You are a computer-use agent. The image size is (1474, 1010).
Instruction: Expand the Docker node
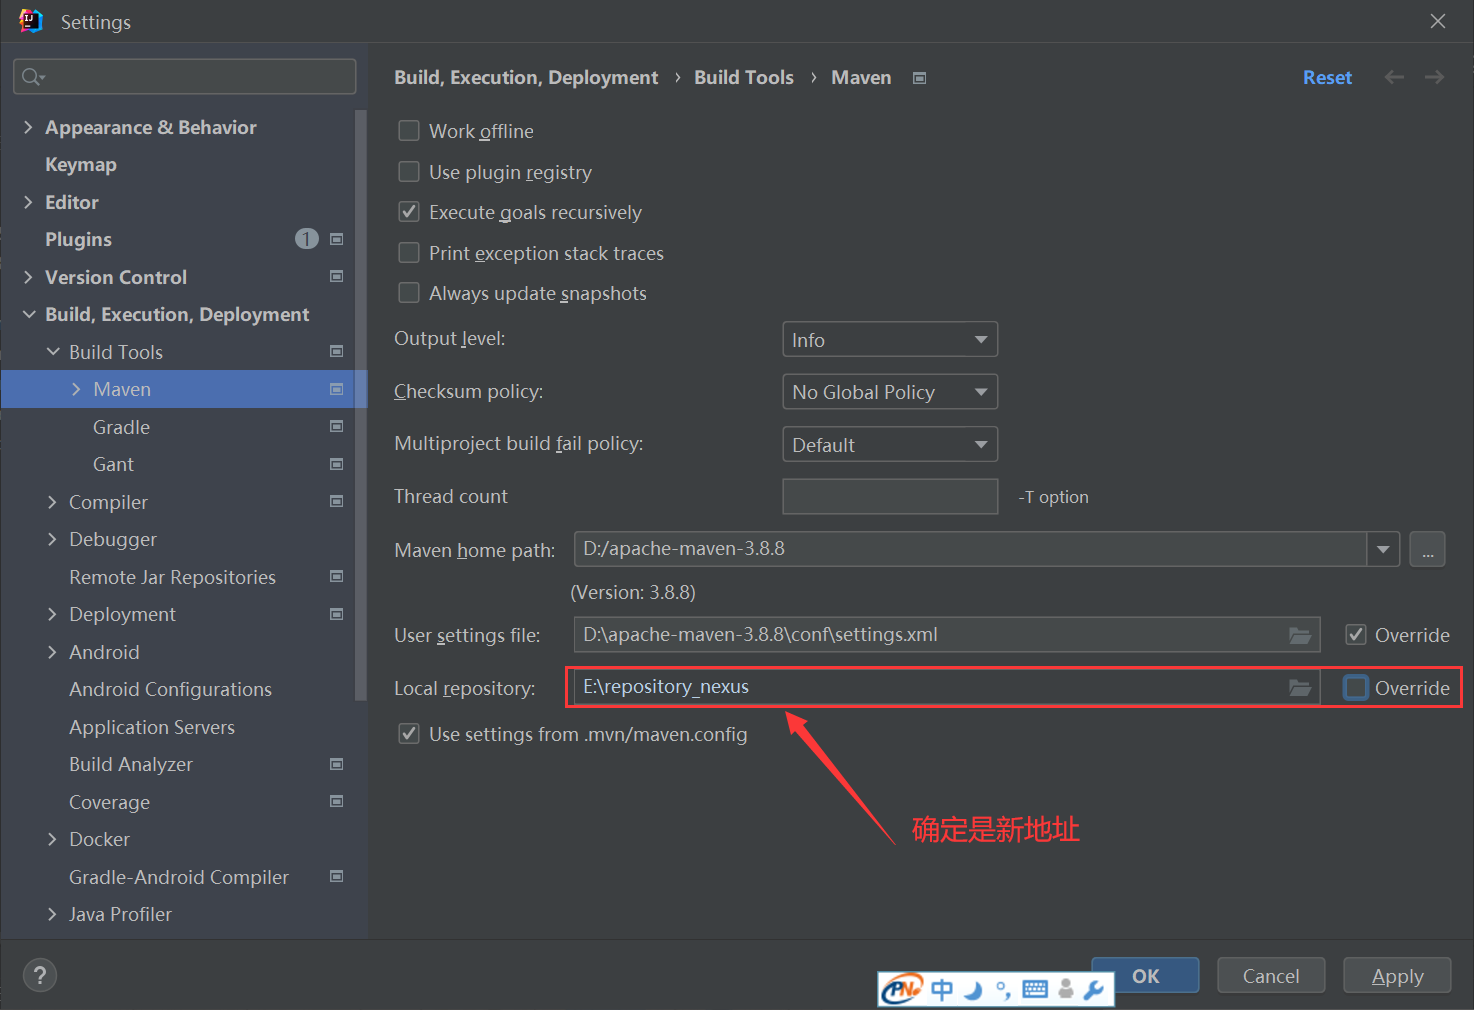pyautogui.click(x=52, y=839)
